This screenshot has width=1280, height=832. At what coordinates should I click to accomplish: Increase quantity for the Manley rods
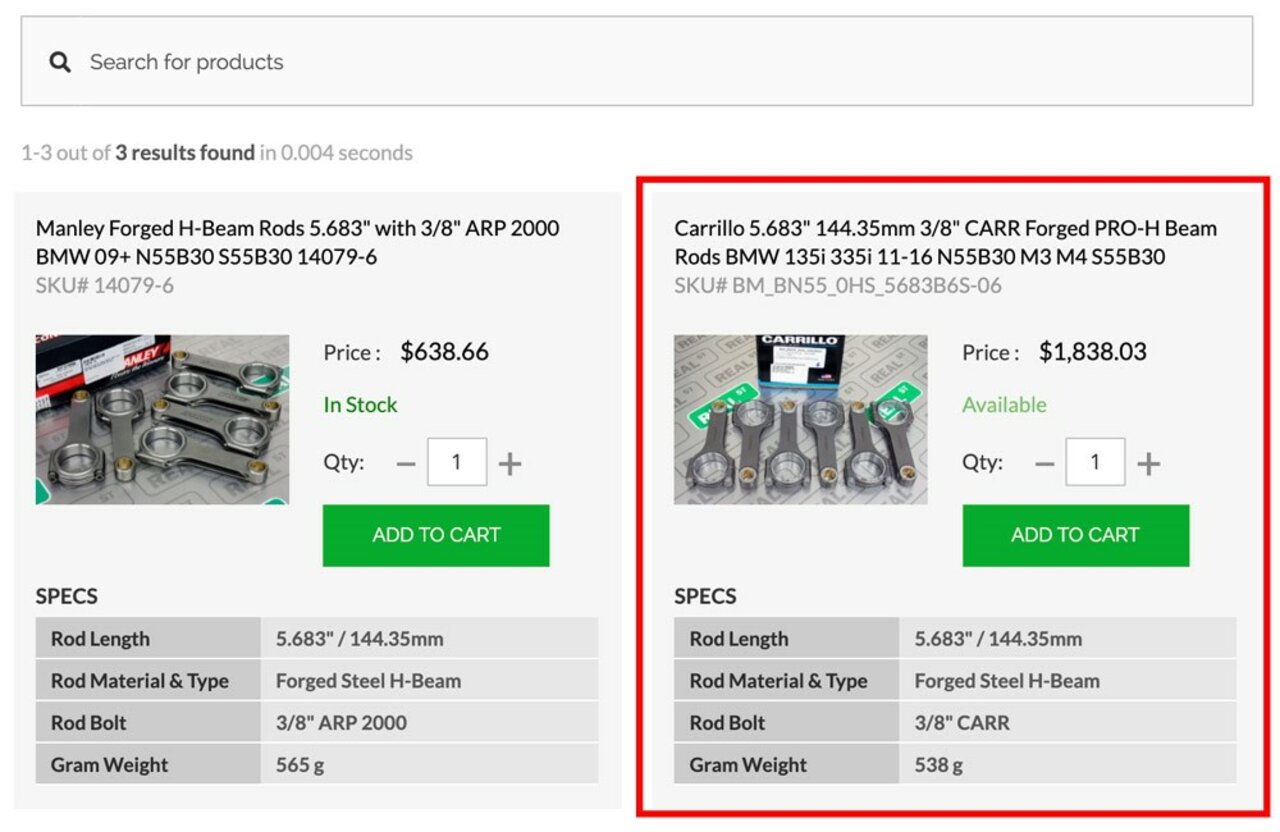pos(510,464)
